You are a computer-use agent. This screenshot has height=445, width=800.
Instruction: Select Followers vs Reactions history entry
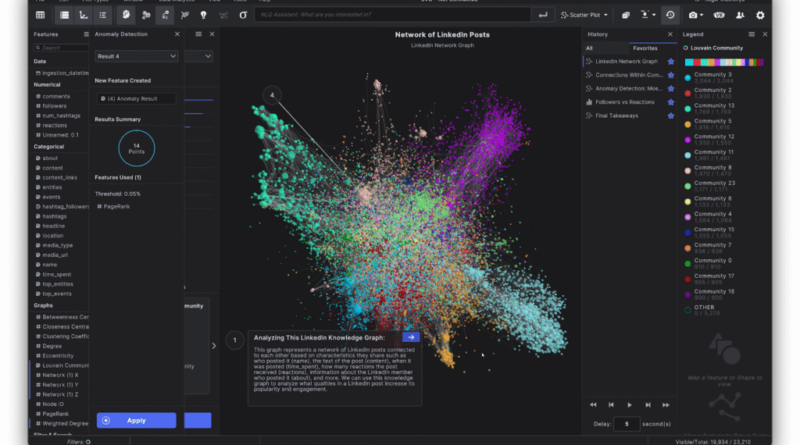point(625,102)
